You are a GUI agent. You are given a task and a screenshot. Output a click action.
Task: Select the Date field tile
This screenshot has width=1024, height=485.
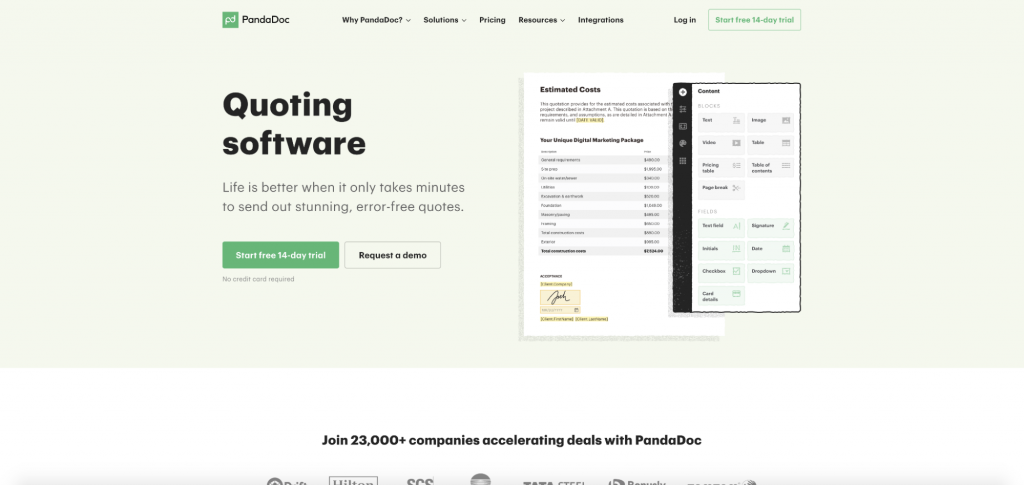(x=771, y=249)
